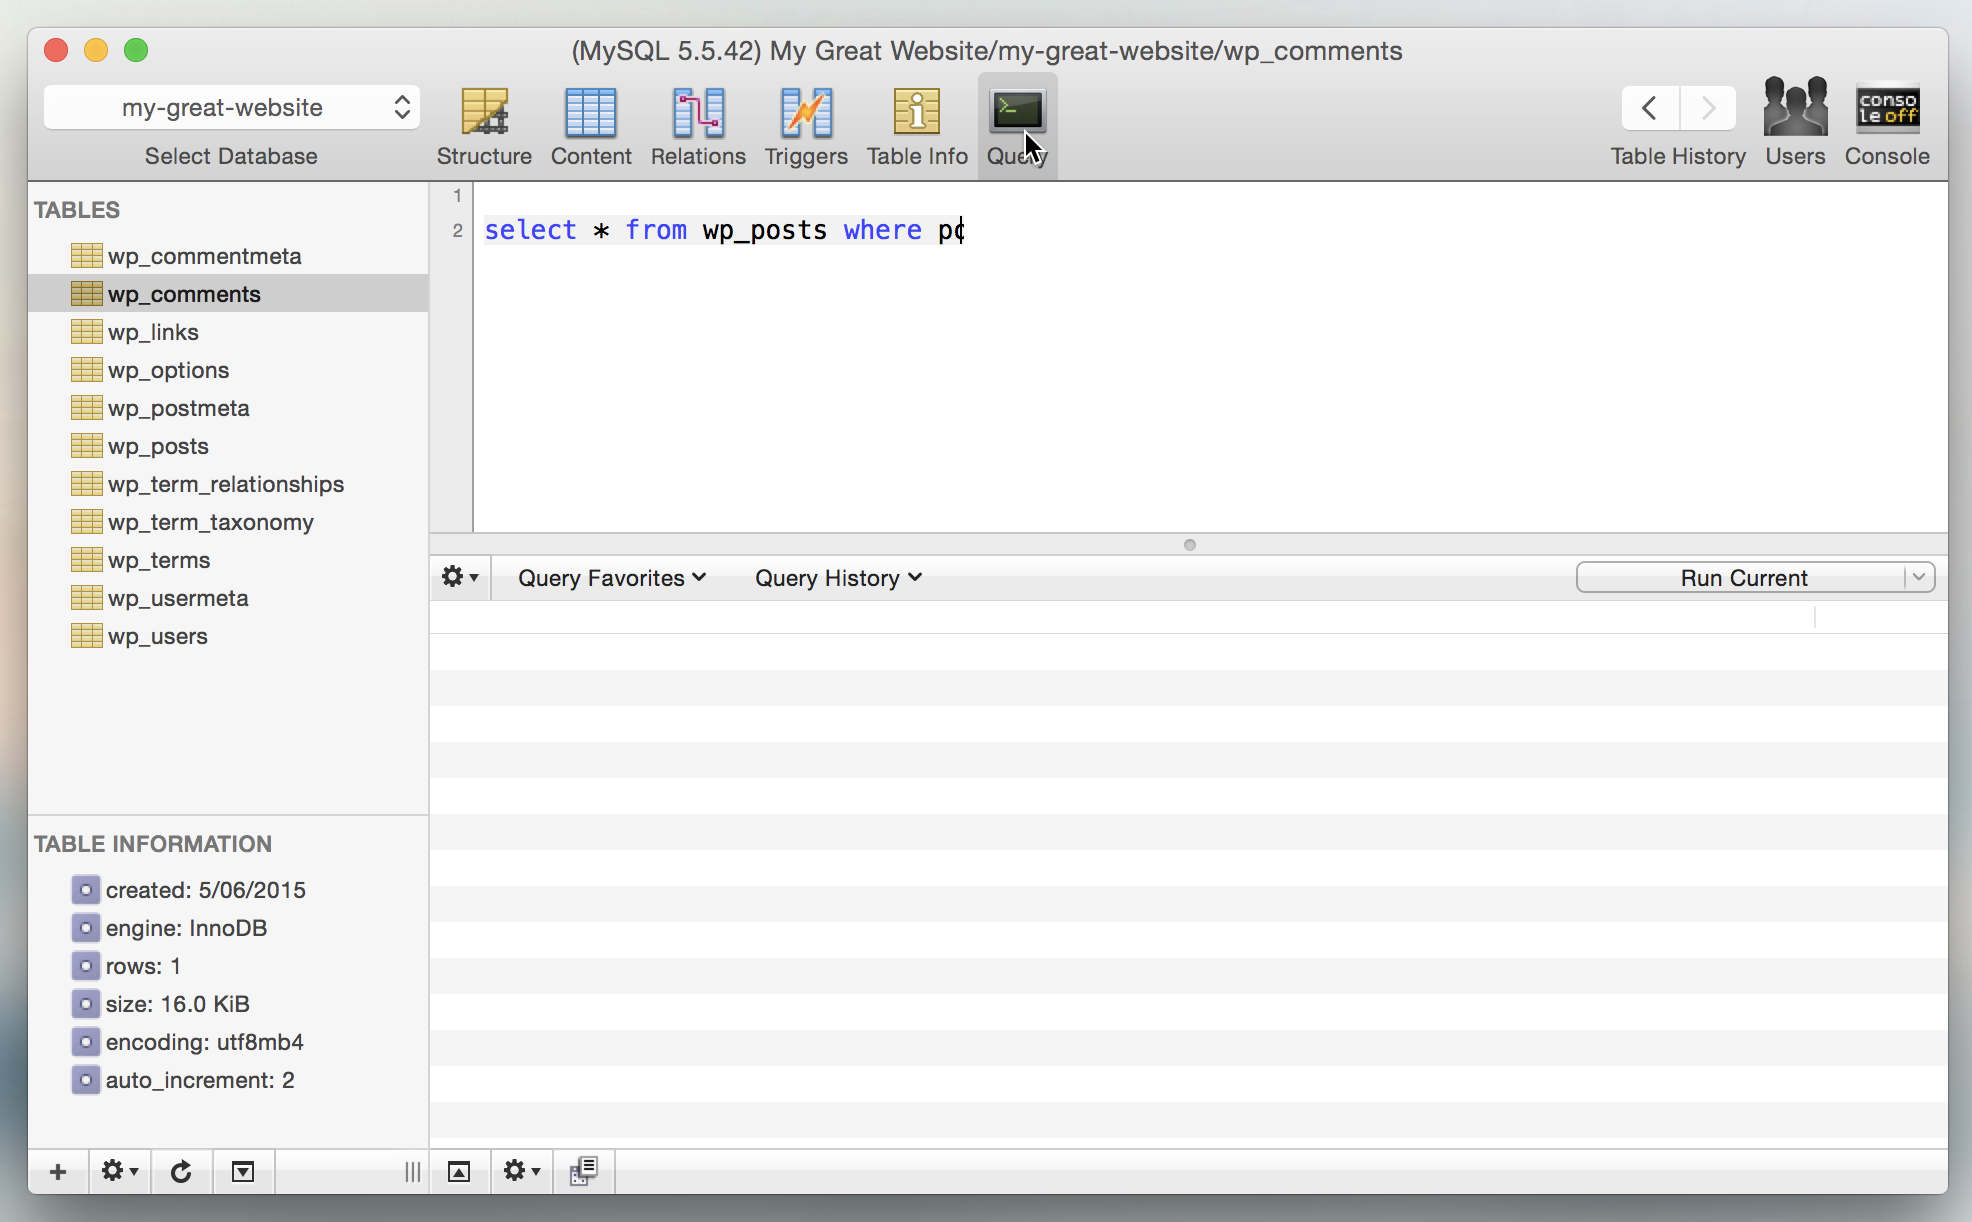The height and width of the screenshot is (1222, 1972).
Task: Add a new table
Action: [57, 1171]
